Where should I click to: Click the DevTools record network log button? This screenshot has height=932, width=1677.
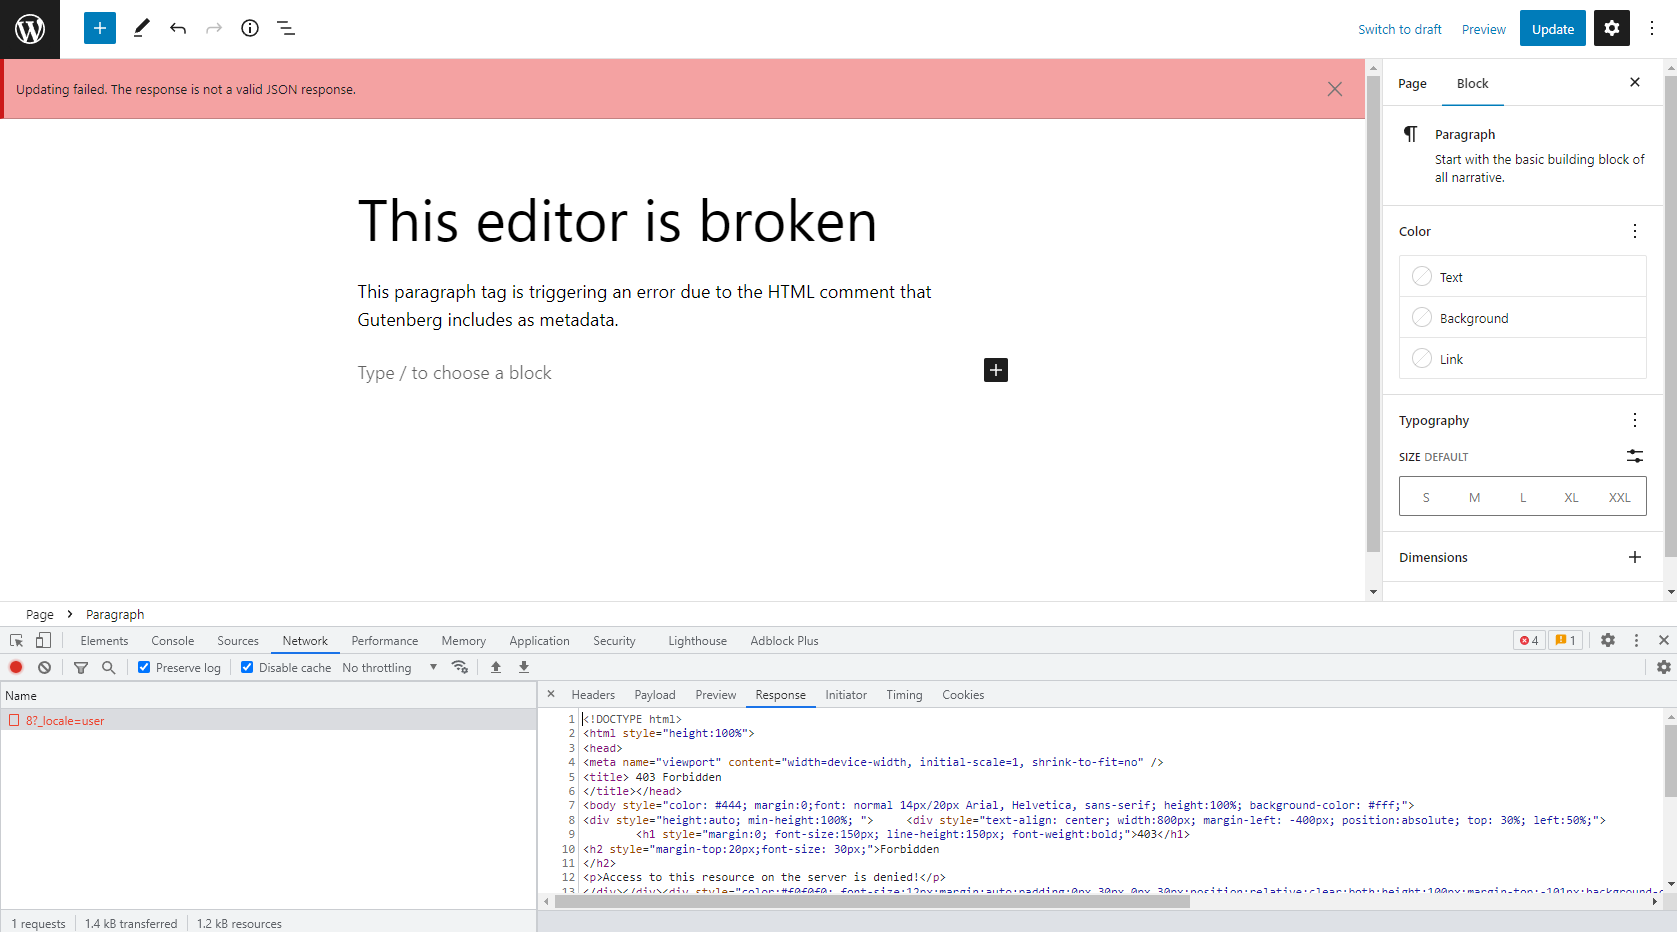[16, 667]
